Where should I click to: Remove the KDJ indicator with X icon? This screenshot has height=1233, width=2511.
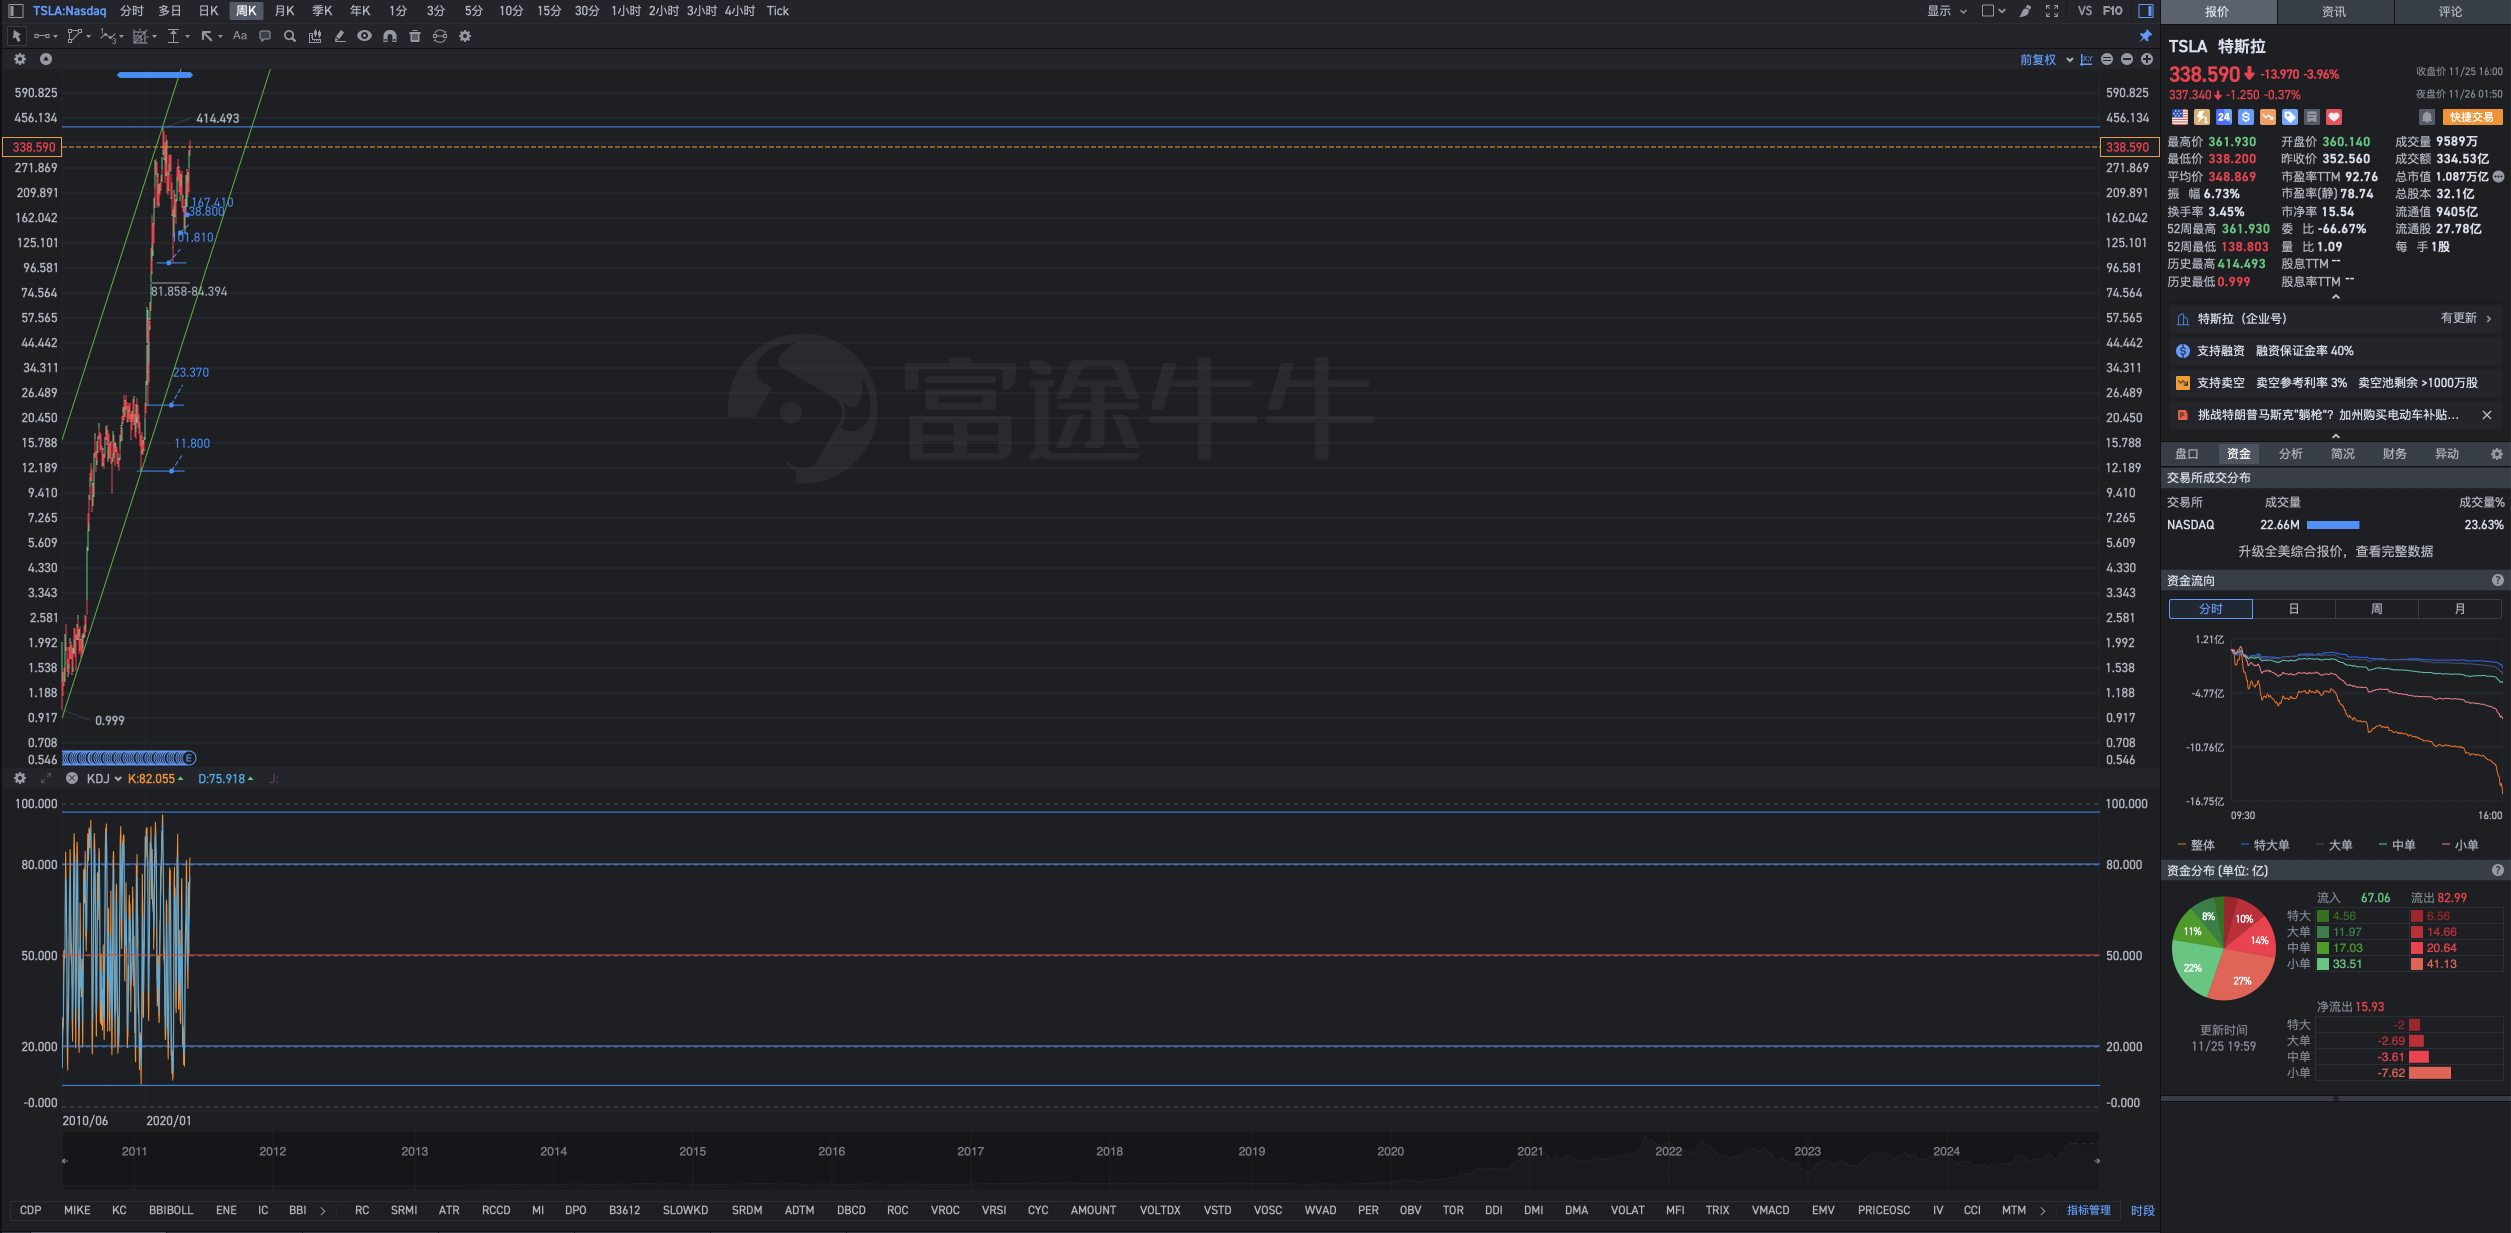click(x=72, y=778)
